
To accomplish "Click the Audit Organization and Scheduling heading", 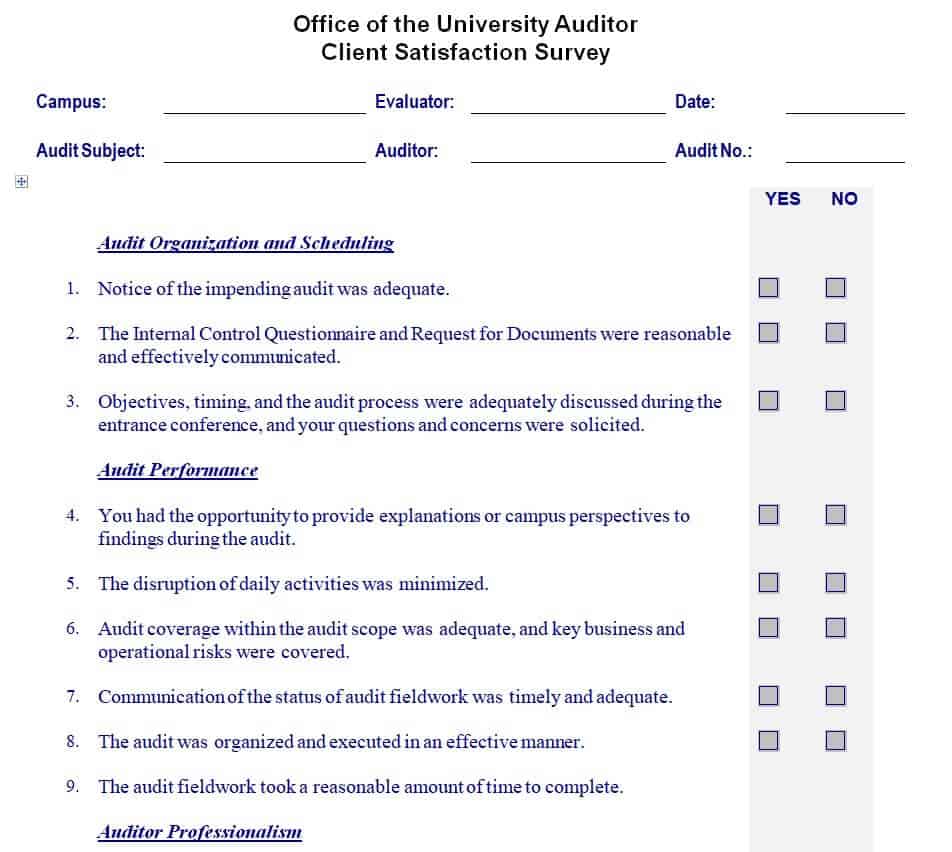I will [246, 243].
